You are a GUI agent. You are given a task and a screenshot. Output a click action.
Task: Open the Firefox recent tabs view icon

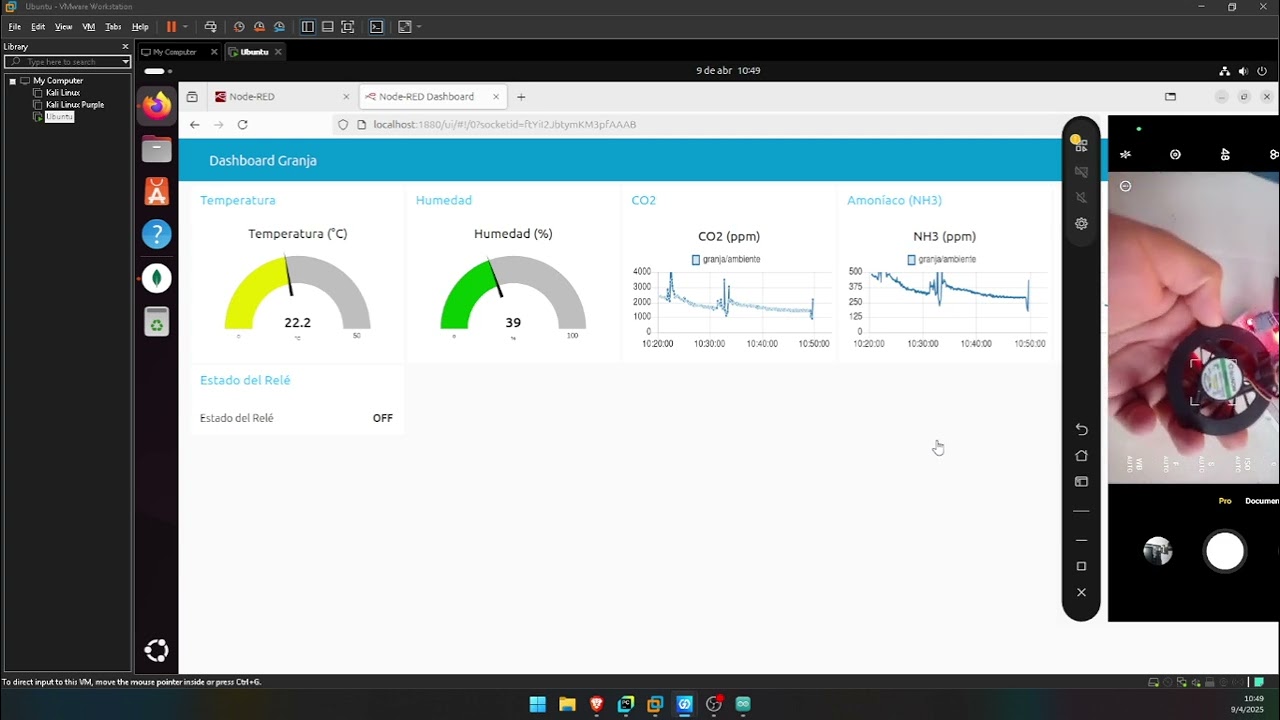pyautogui.click(x=192, y=97)
